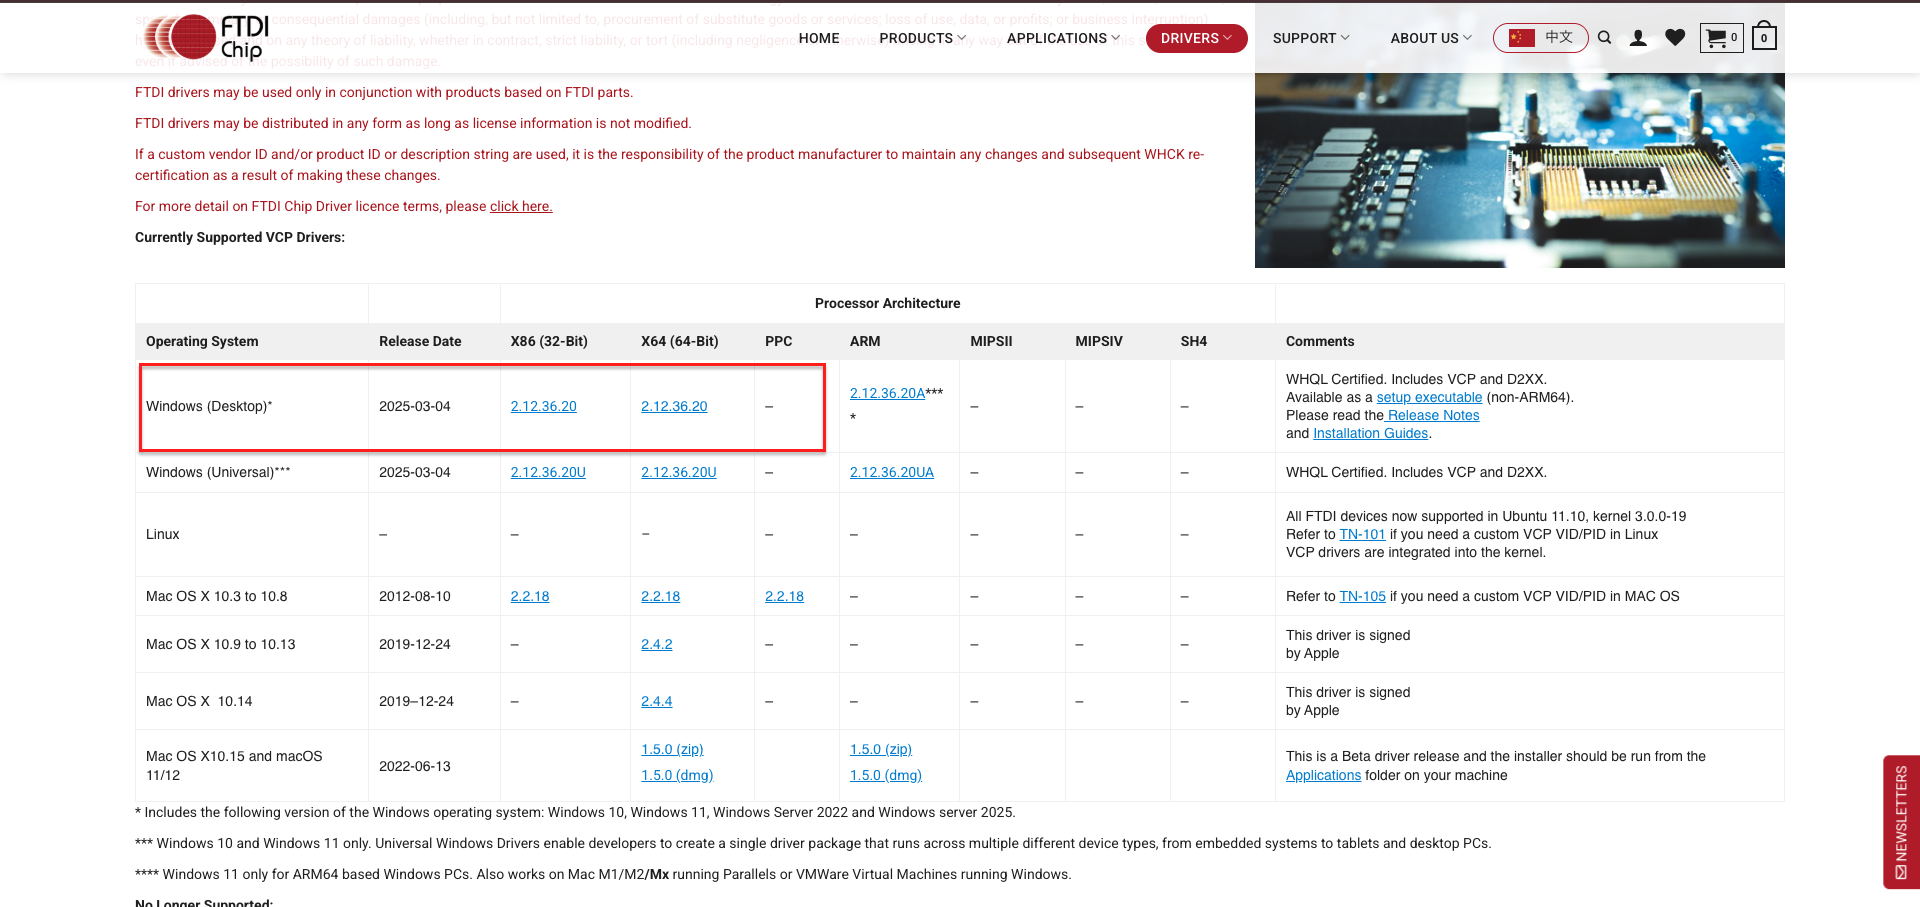The height and width of the screenshot is (907, 1920).
Task: Open the setup executable link
Action: point(1429,397)
